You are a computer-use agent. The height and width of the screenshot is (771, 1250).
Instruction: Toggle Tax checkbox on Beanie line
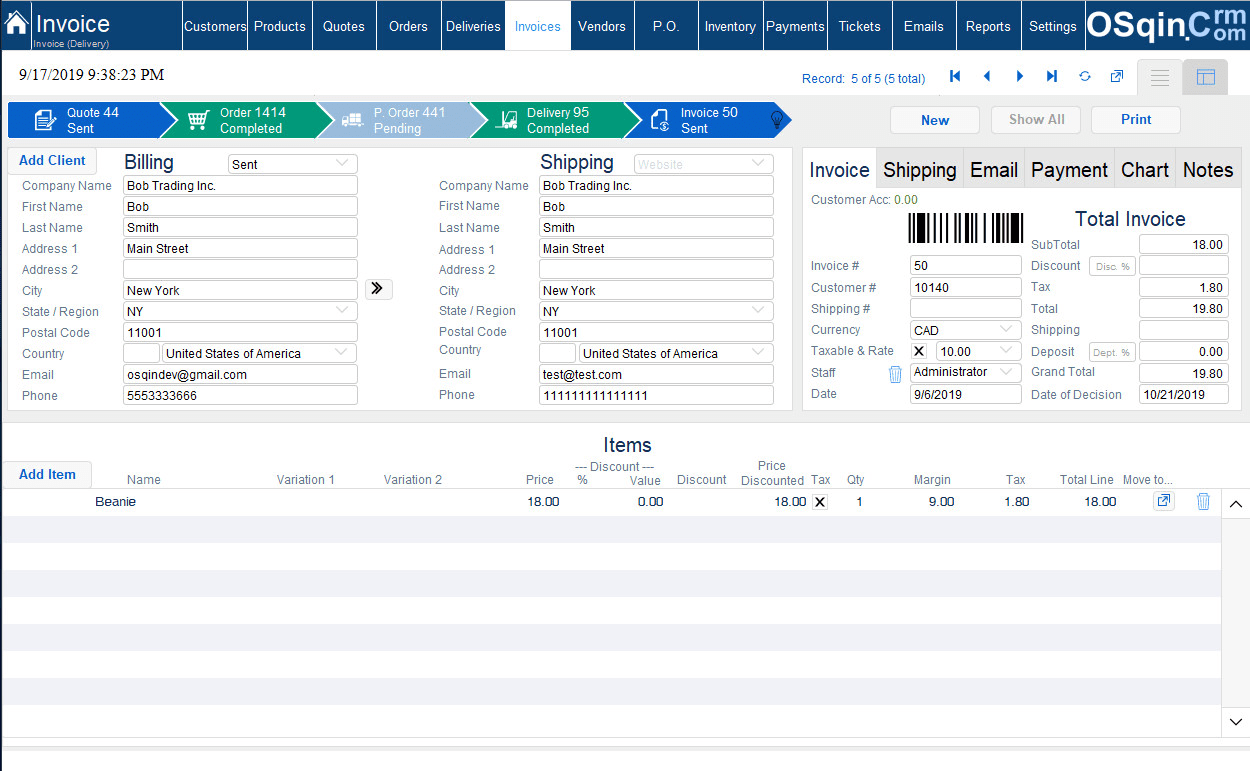820,502
